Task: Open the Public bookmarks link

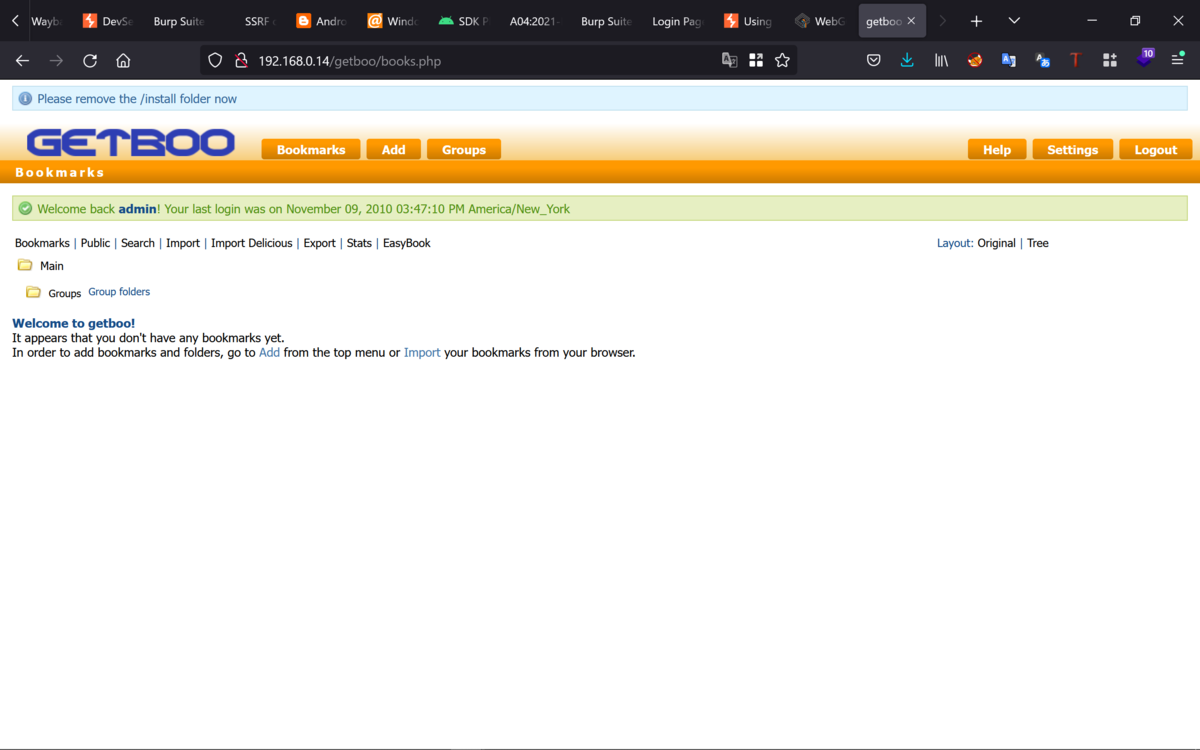Action: pos(95,243)
